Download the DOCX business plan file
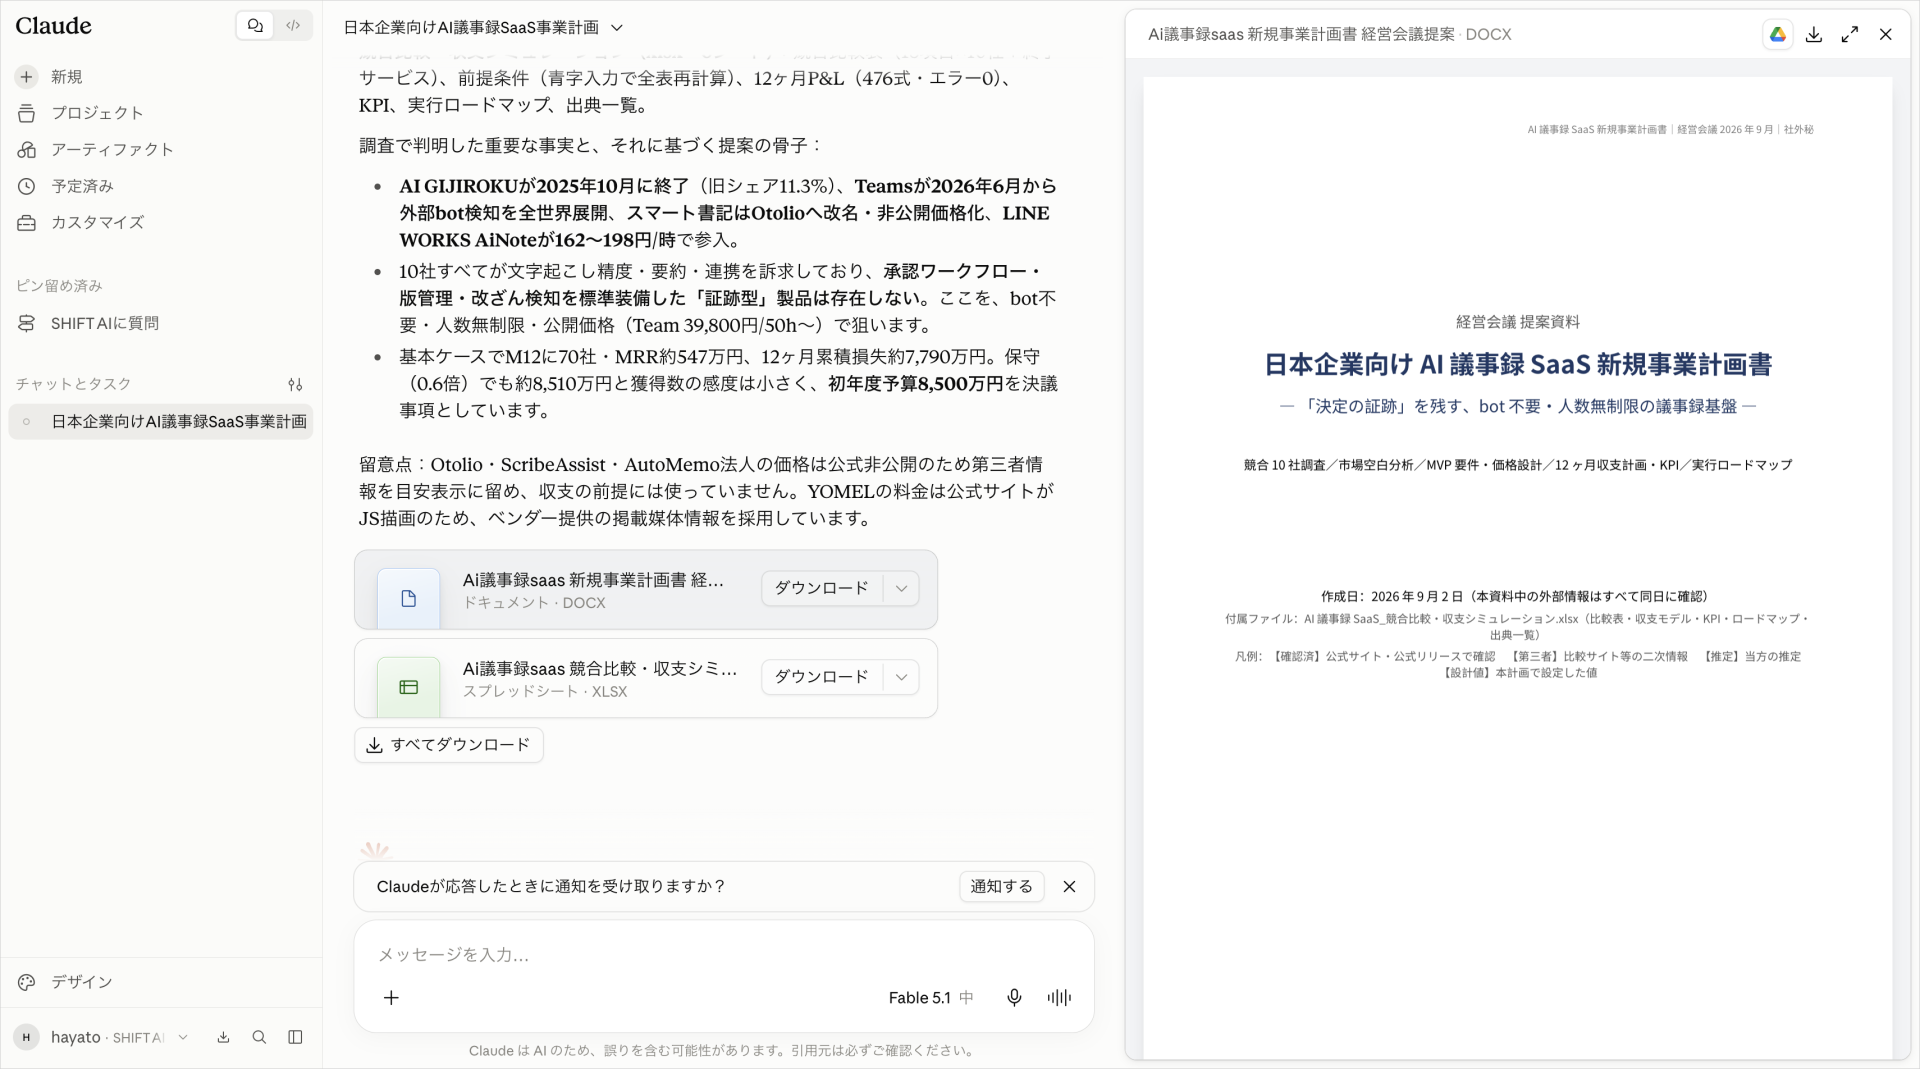The width and height of the screenshot is (1920, 1069). pyautogui.click(x=822, y=588)
